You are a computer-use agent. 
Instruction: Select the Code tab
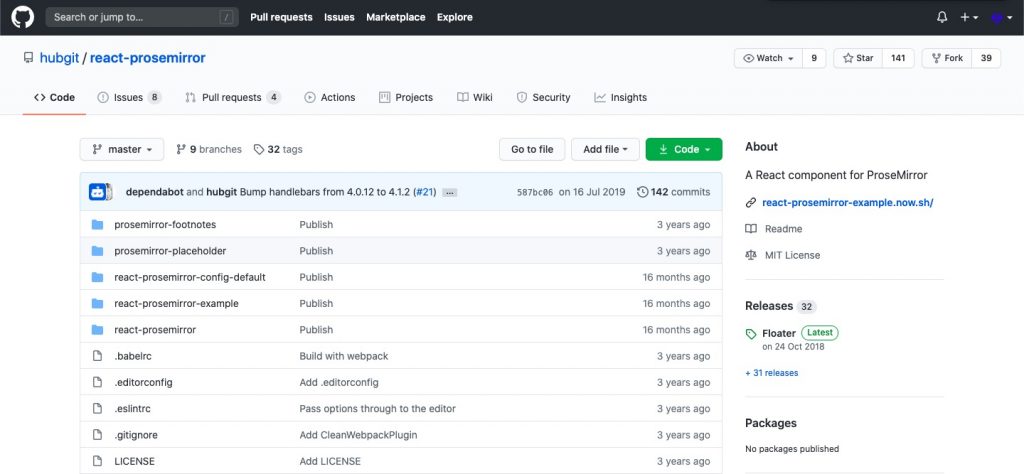point(54,97)
